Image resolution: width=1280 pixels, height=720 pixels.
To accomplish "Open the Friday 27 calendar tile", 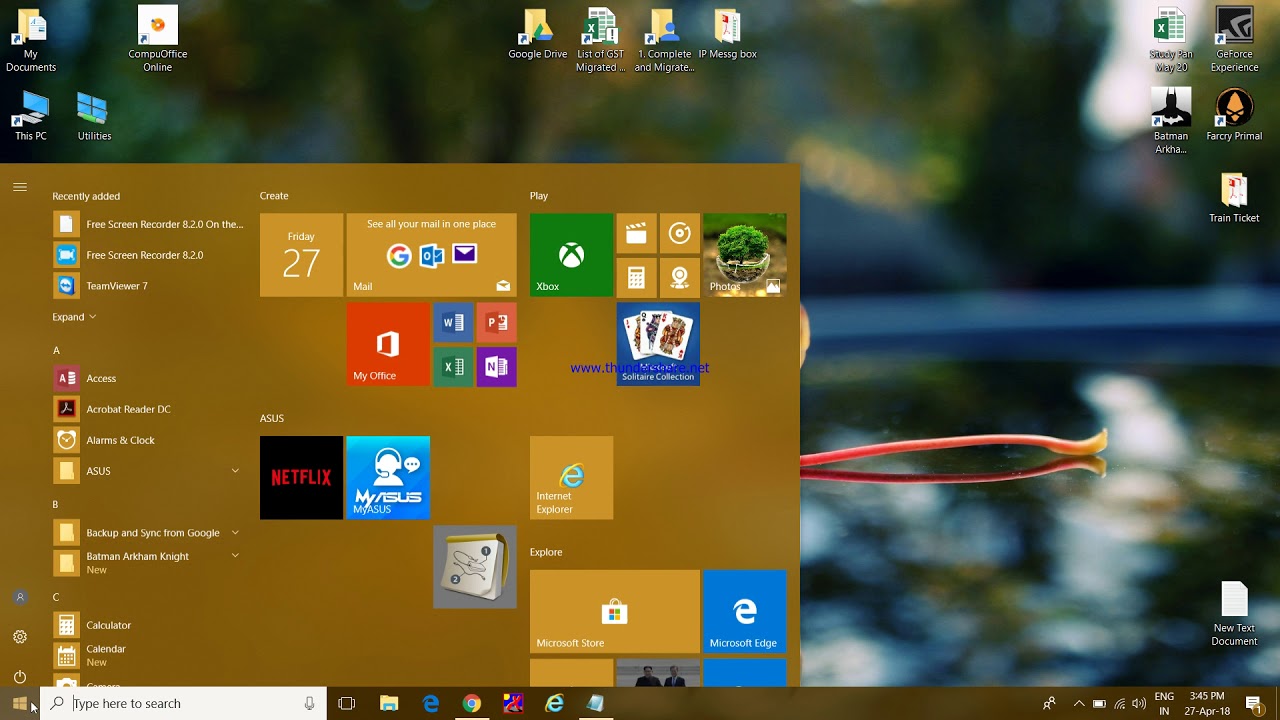I will coord(301,255).
